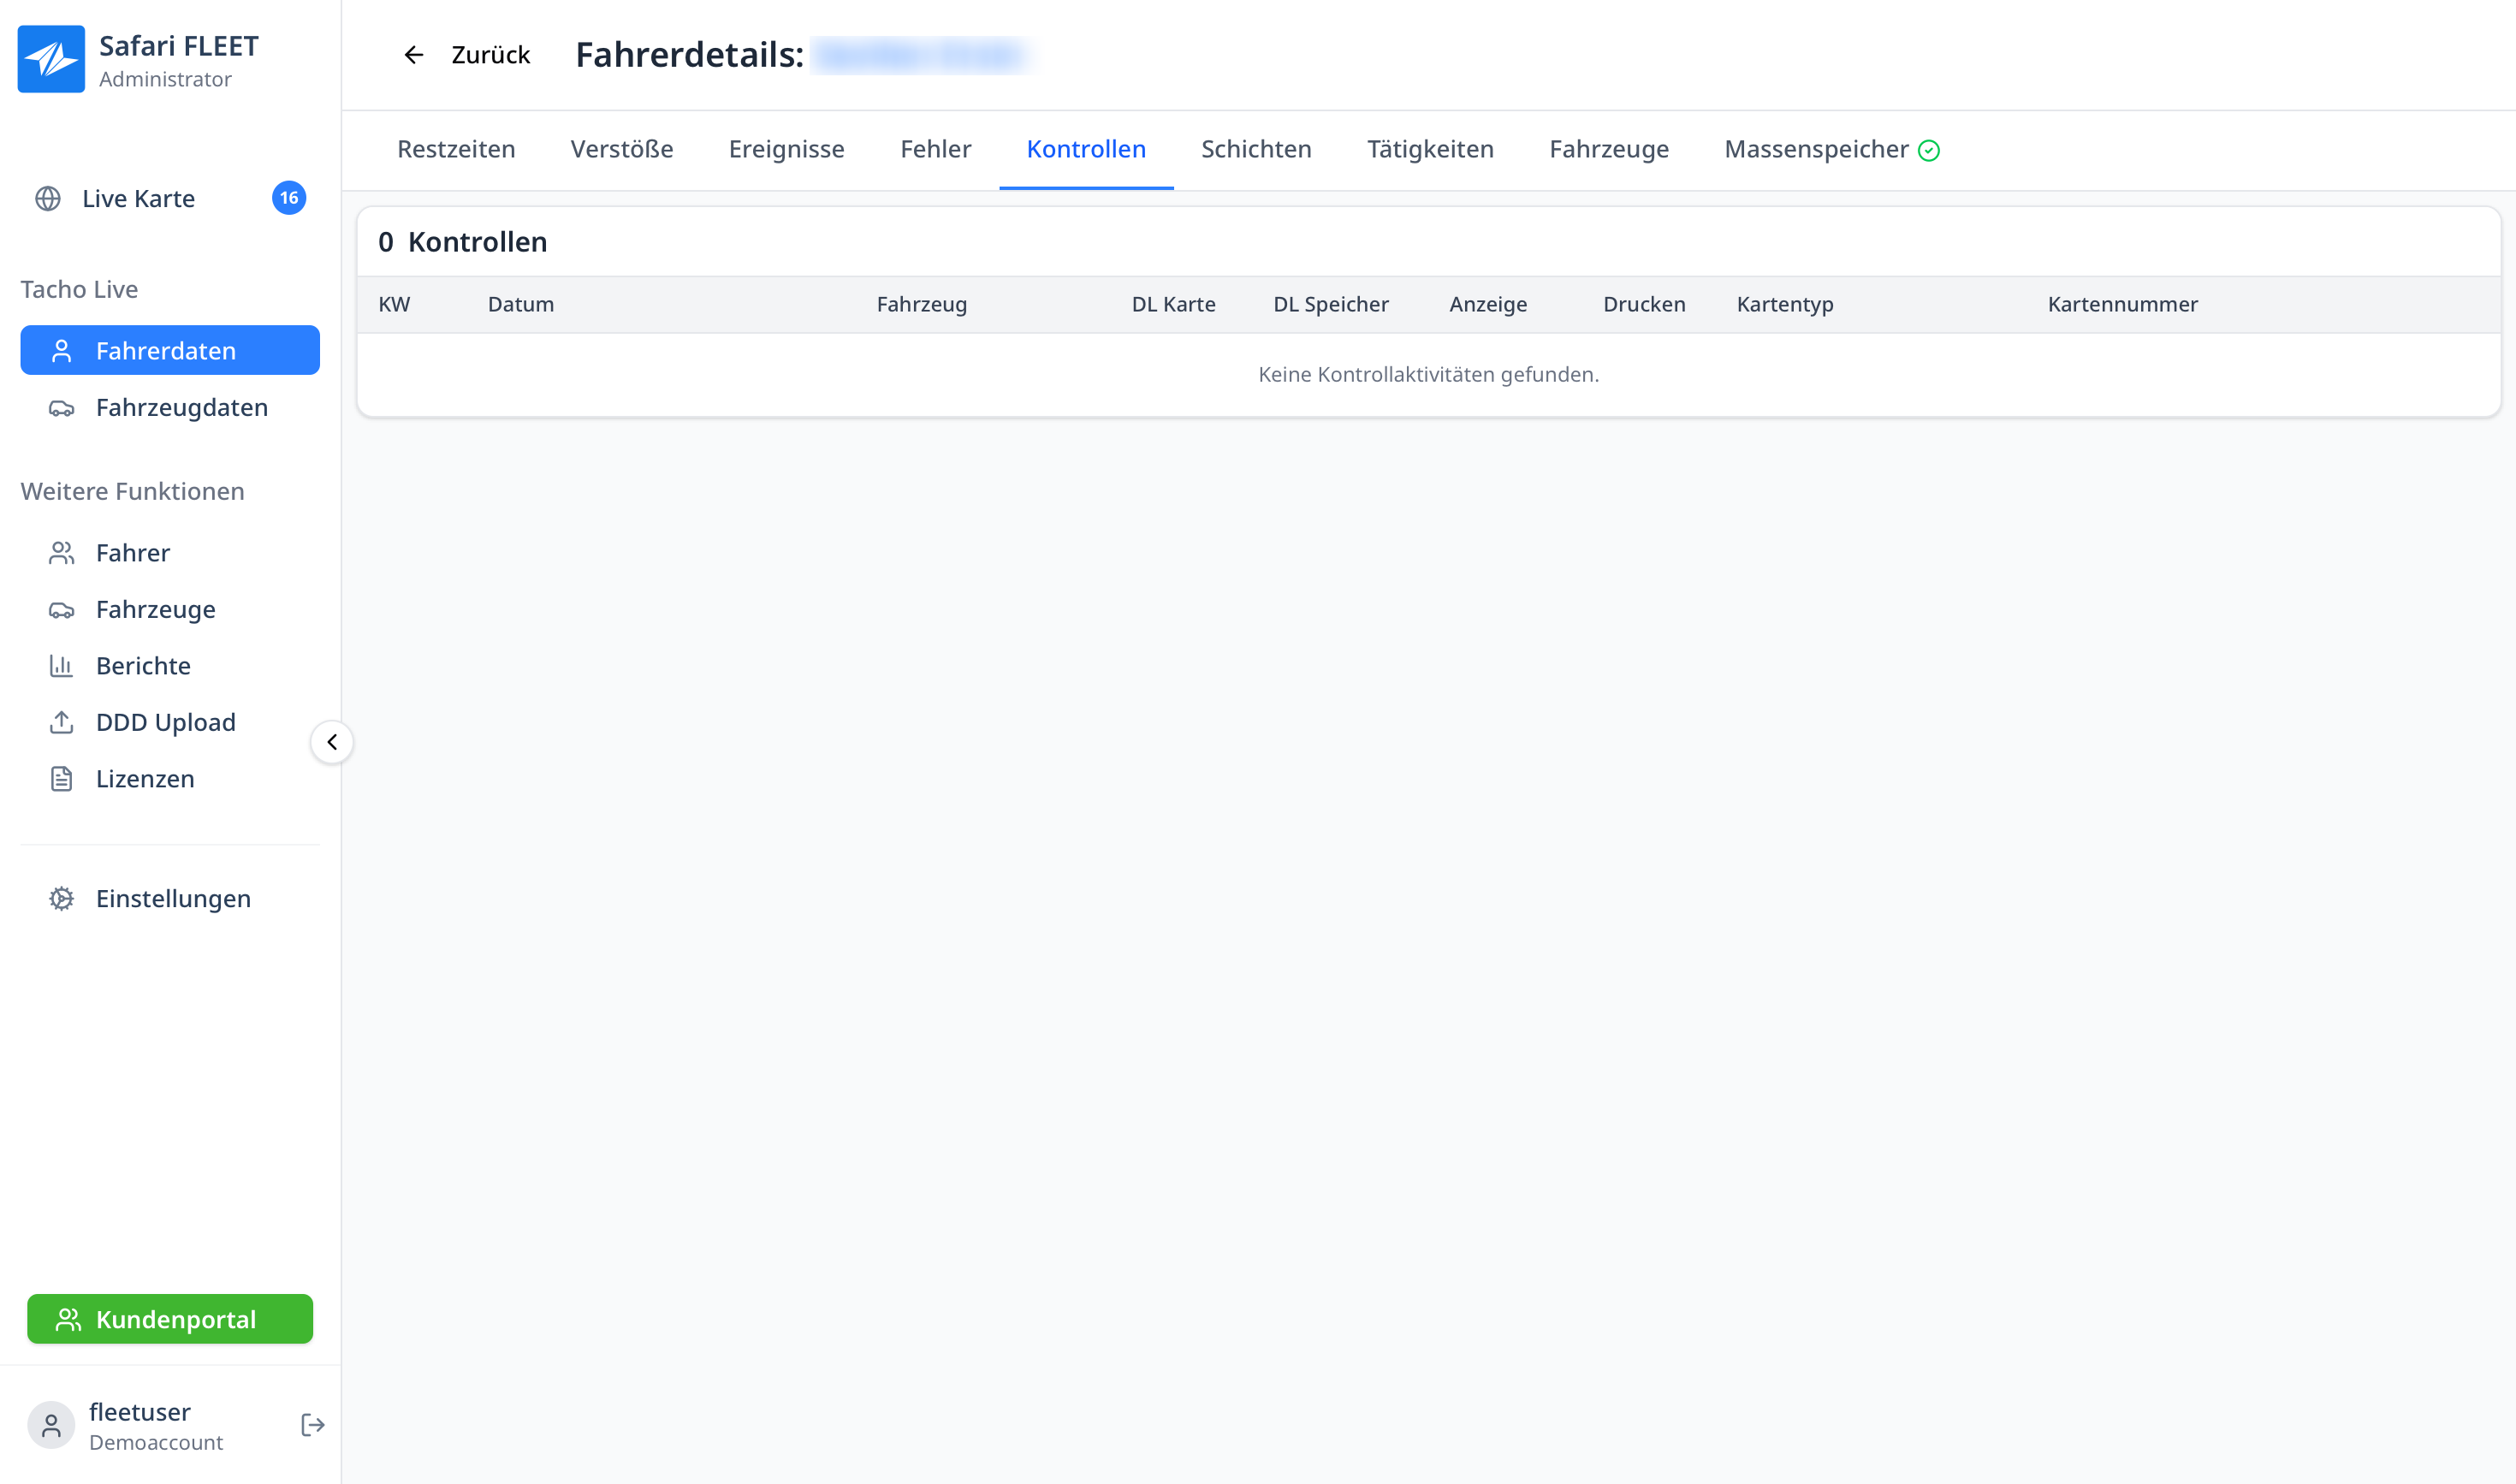Open the Tätigkeiten tab
Image resolution: width=2516 pixels, height=1484 pixels.
coord(1430,149)
